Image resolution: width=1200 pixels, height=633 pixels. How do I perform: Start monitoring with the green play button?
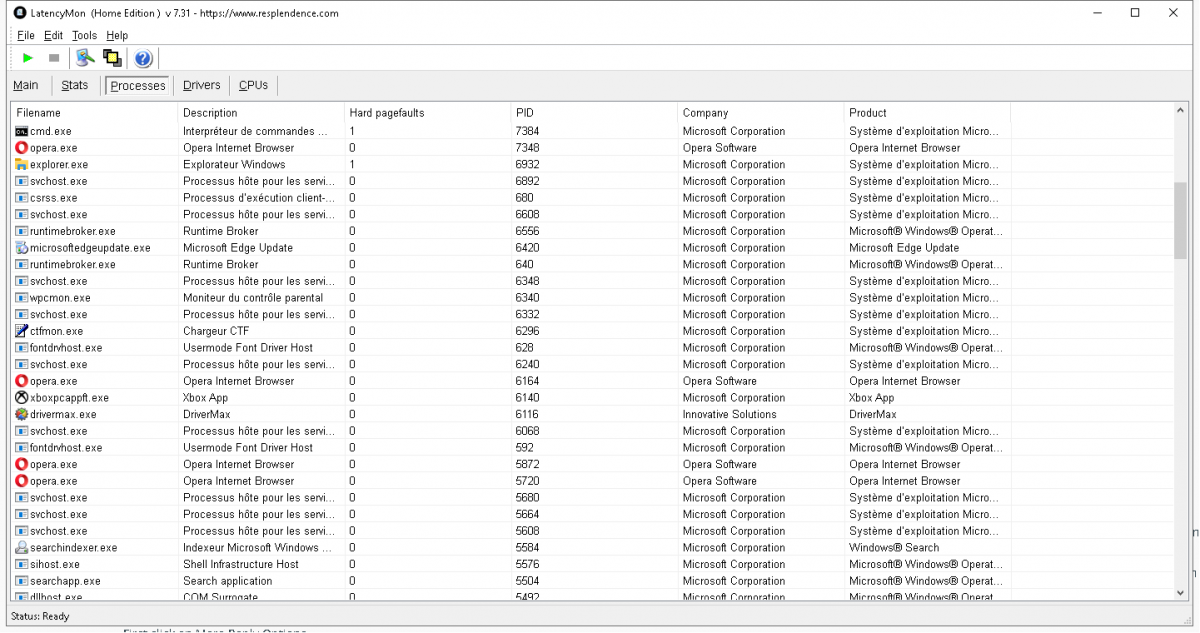tap(28, 58)
